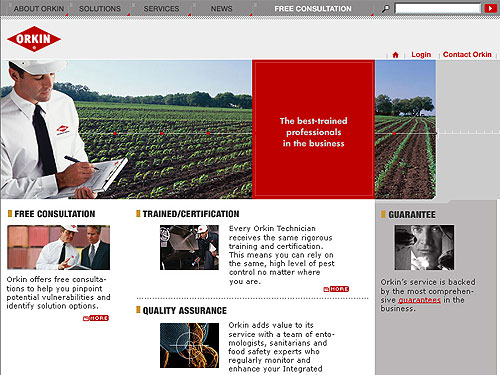Click the Orkin diamond logo

tap(34, 39)
